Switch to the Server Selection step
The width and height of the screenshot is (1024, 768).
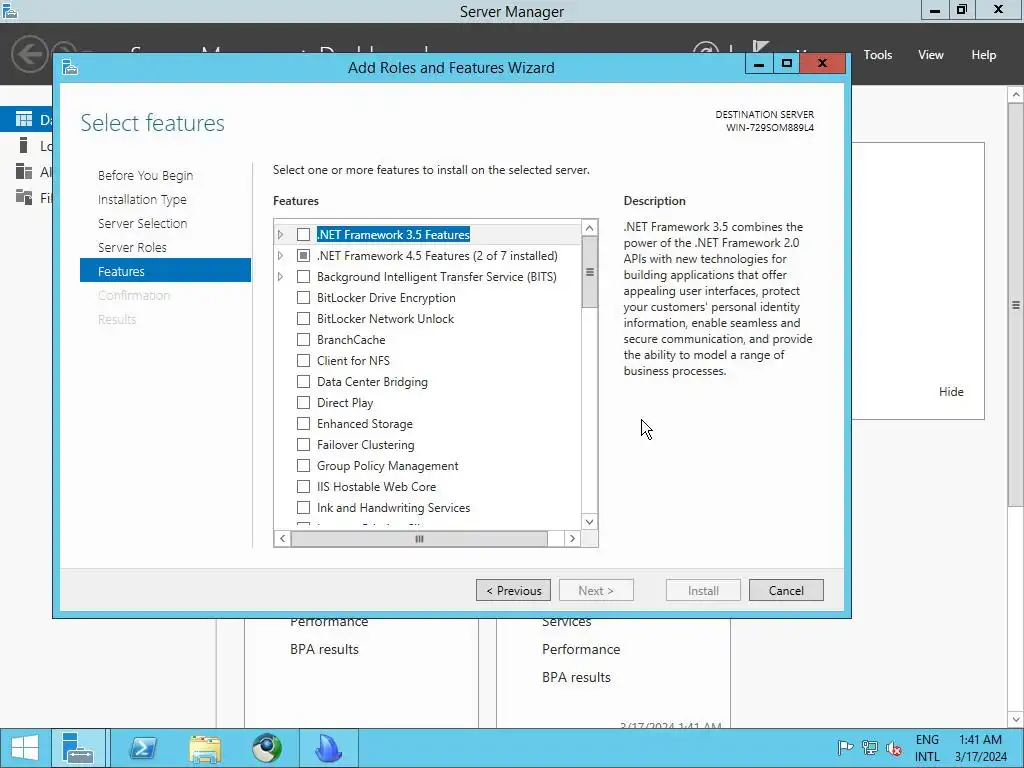(142, 223)
